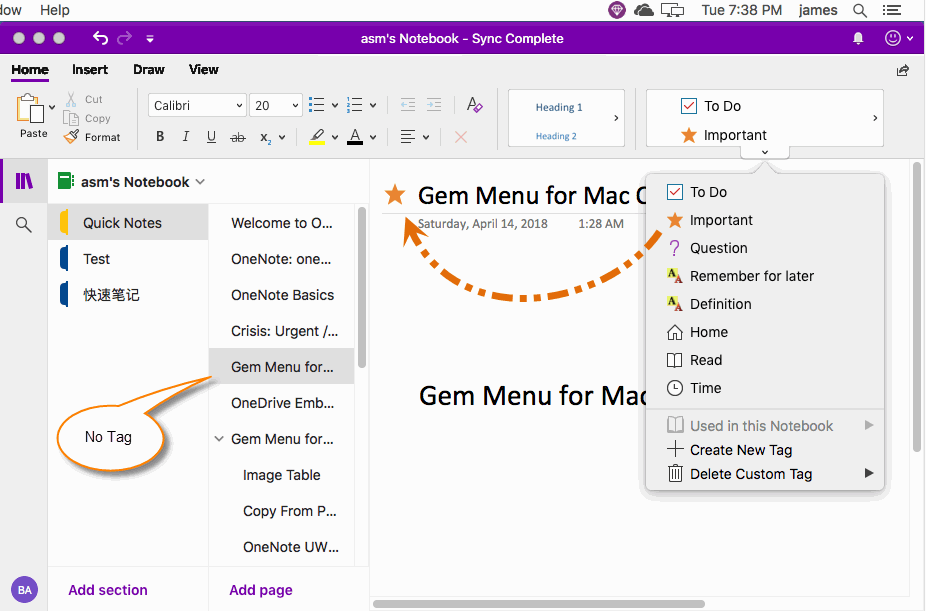The width and height of the screenshot is (926, 611).
Task: Click the Copy icon
Action: (71, 118)
